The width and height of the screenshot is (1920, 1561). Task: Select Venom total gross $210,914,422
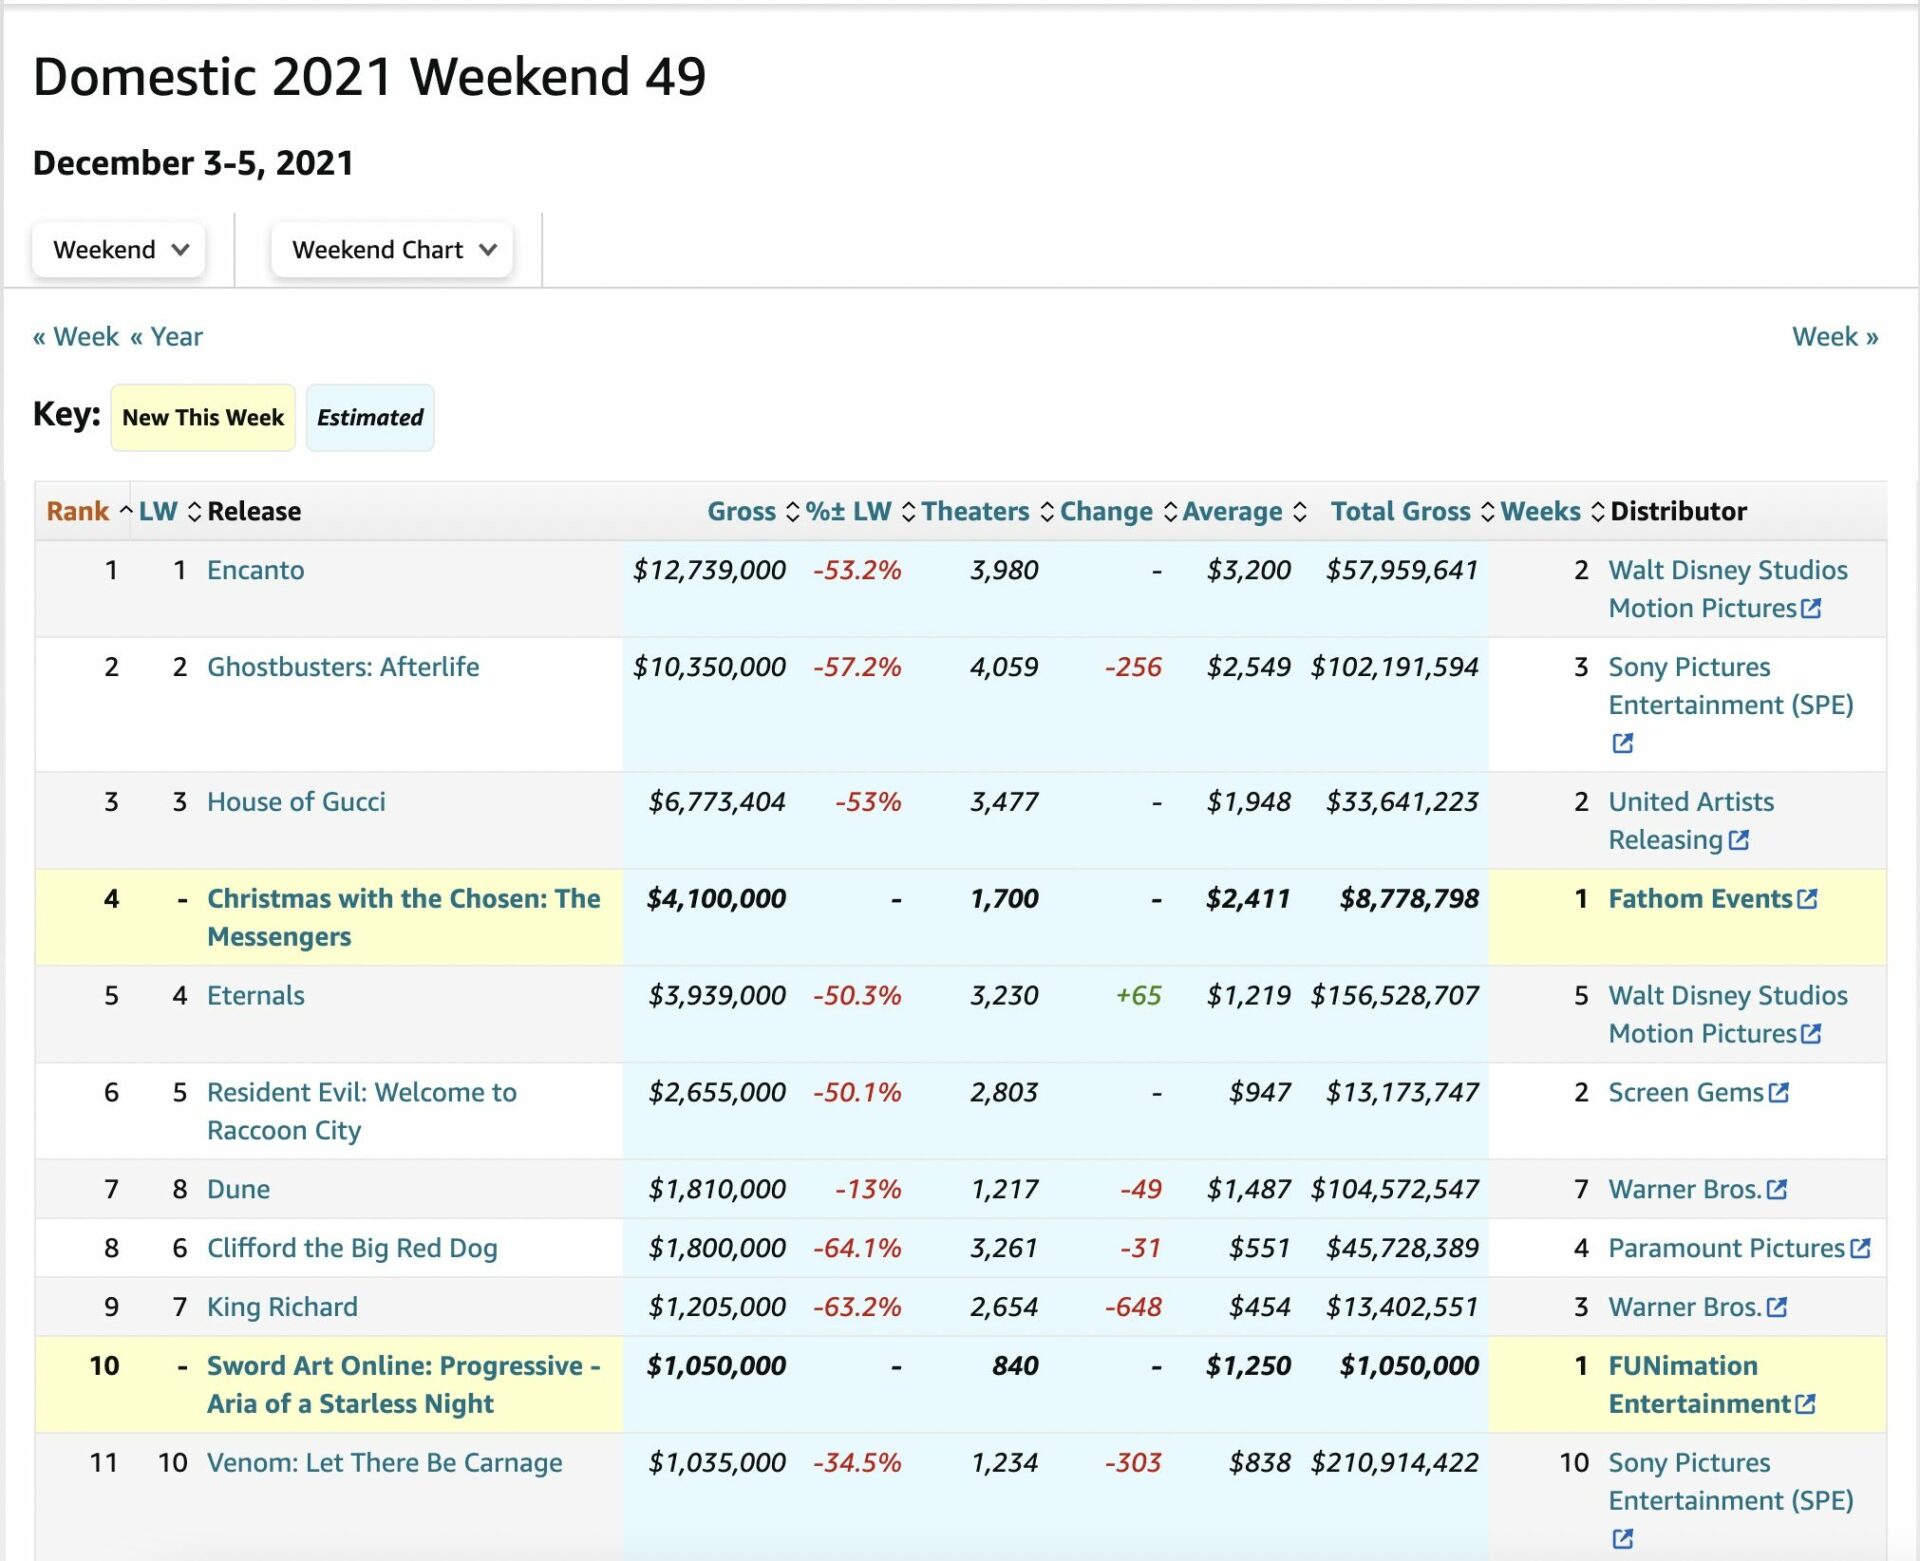(x=1395, y=1463)
